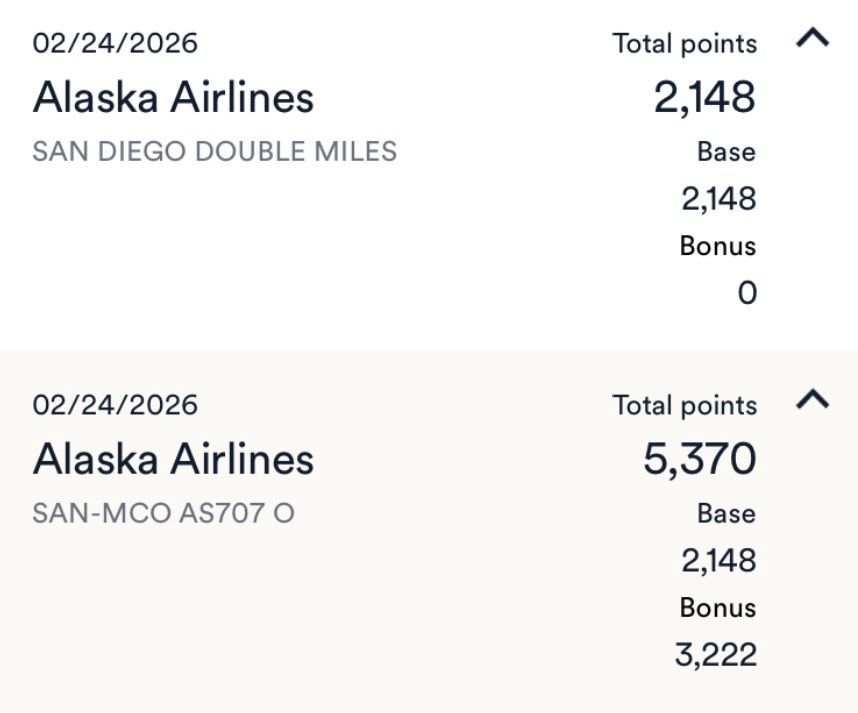Collapse the San Diego Double Miles entry chevron
Image resolution: width=858 pixels, height=713 pixels.
coord(812,38)
